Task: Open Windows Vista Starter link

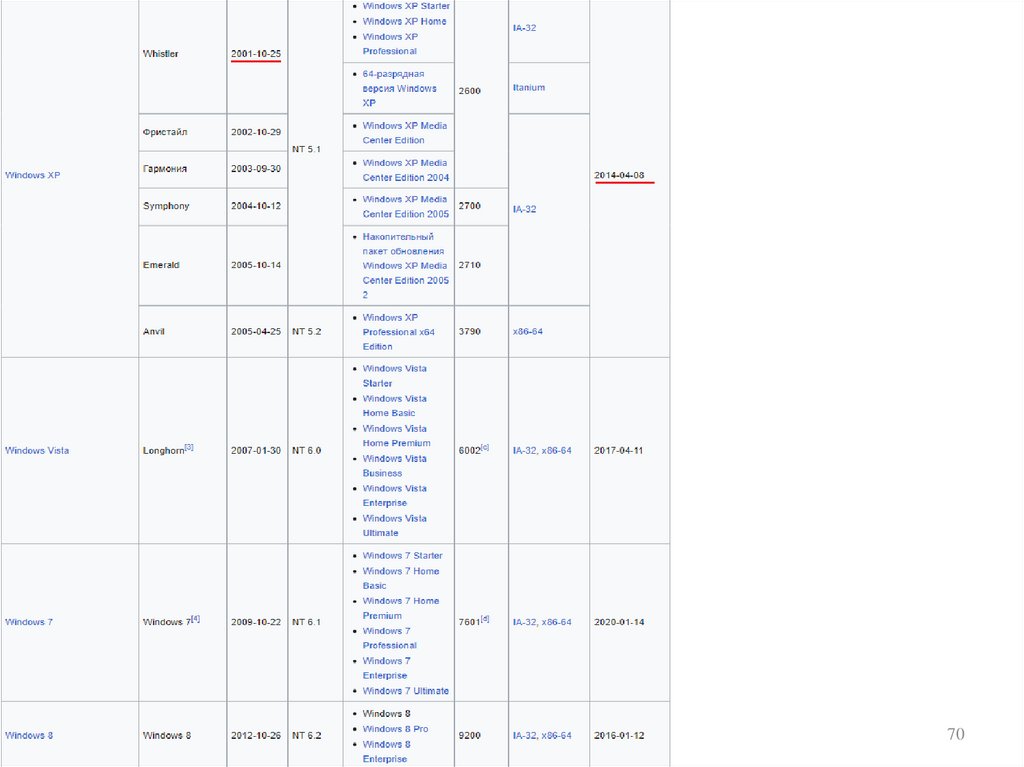Action: (394, 376)
